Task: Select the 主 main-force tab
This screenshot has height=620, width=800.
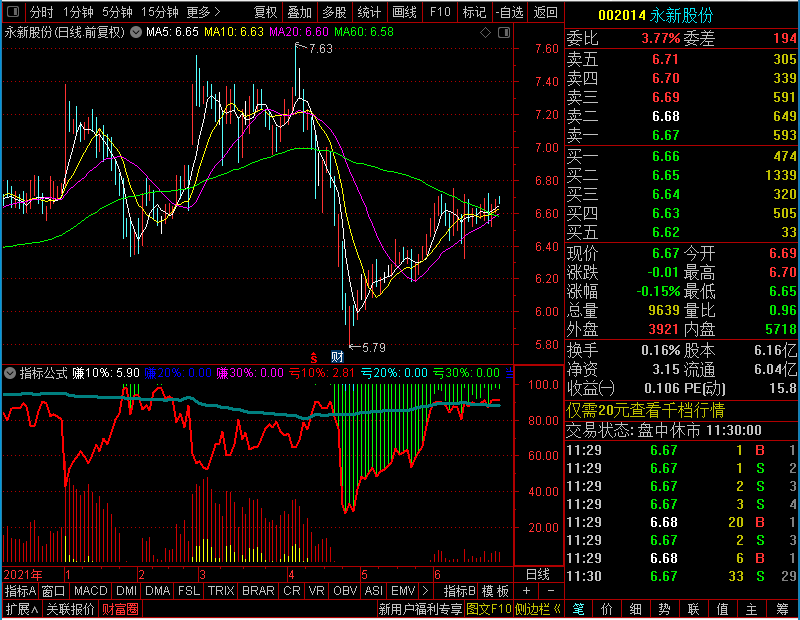Action: 752,609
